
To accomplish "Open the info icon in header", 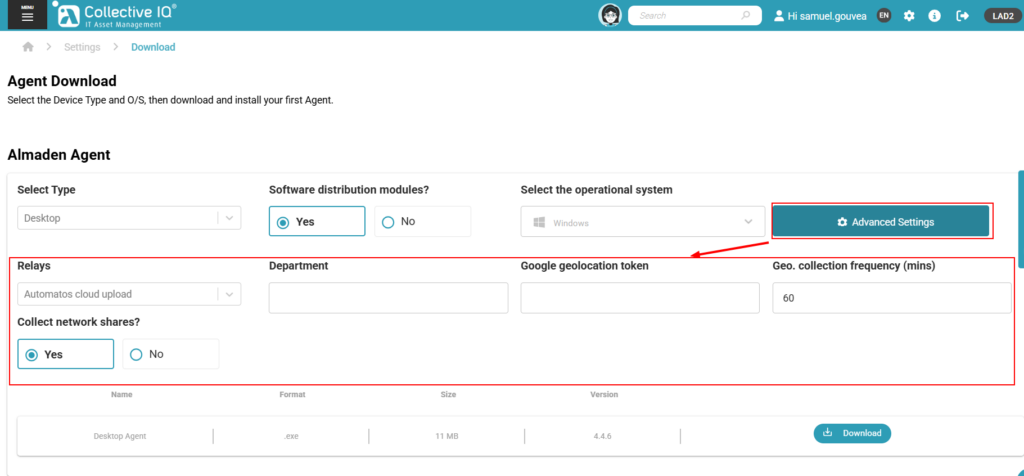I will [x=935, y=16].
